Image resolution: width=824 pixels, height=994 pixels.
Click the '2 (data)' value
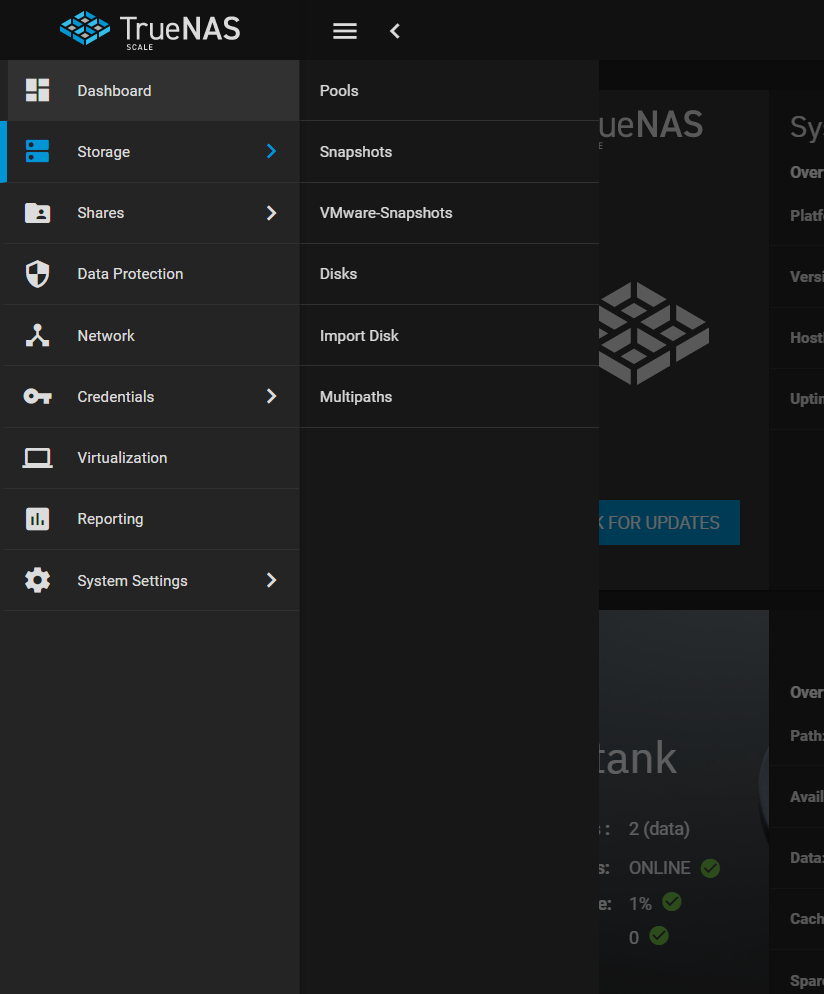pyautogui.click(x=659, y=829)
